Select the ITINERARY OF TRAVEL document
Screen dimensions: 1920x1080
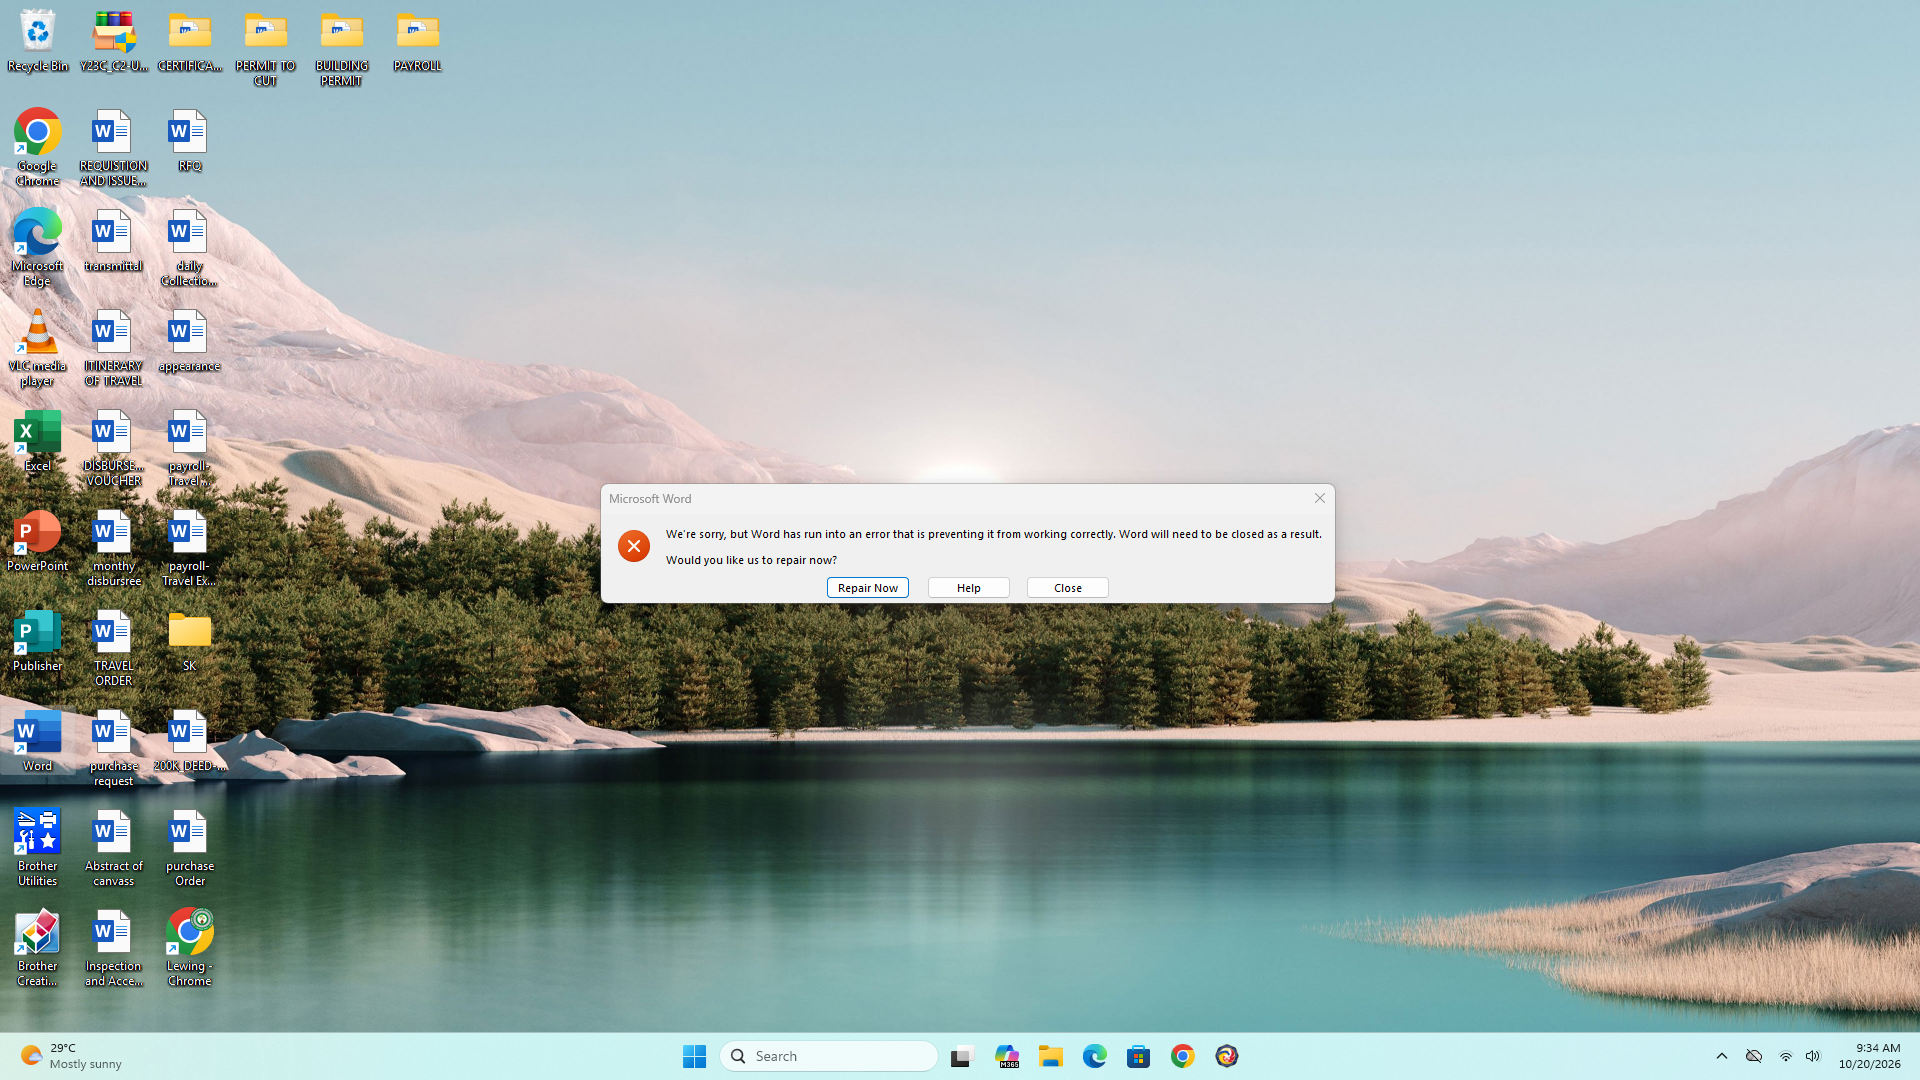coord(114,348)
